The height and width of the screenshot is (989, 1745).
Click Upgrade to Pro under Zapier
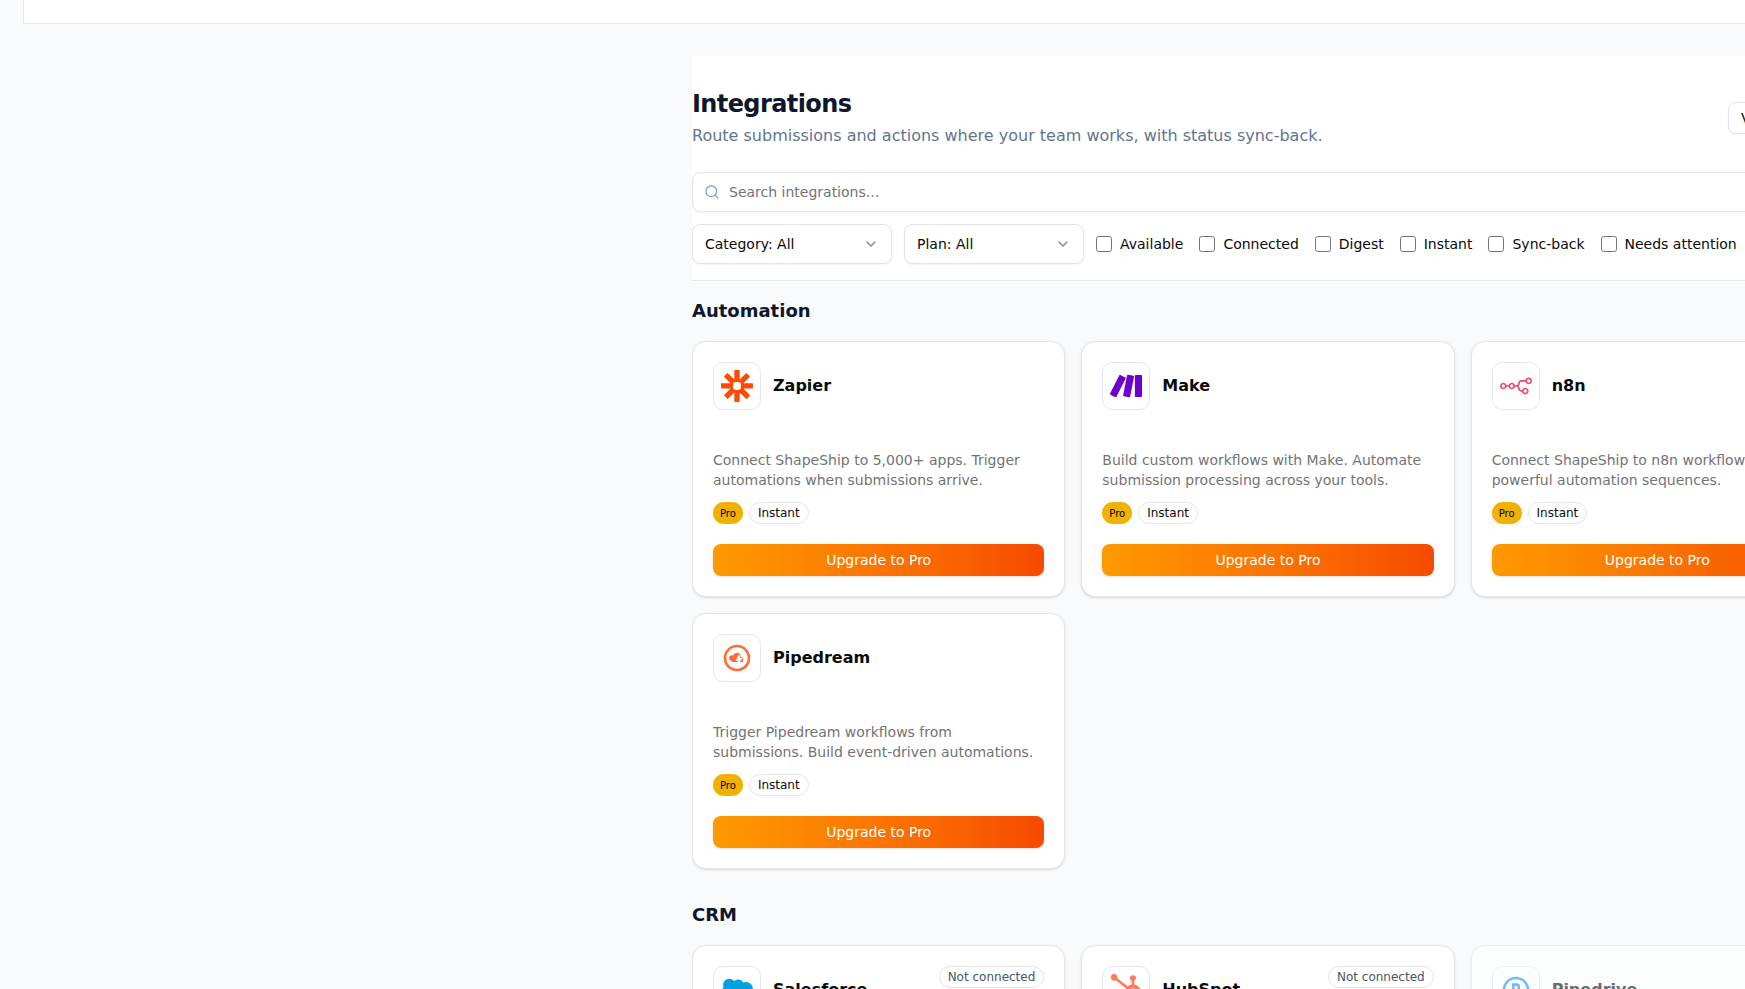[x=878, y=560]
